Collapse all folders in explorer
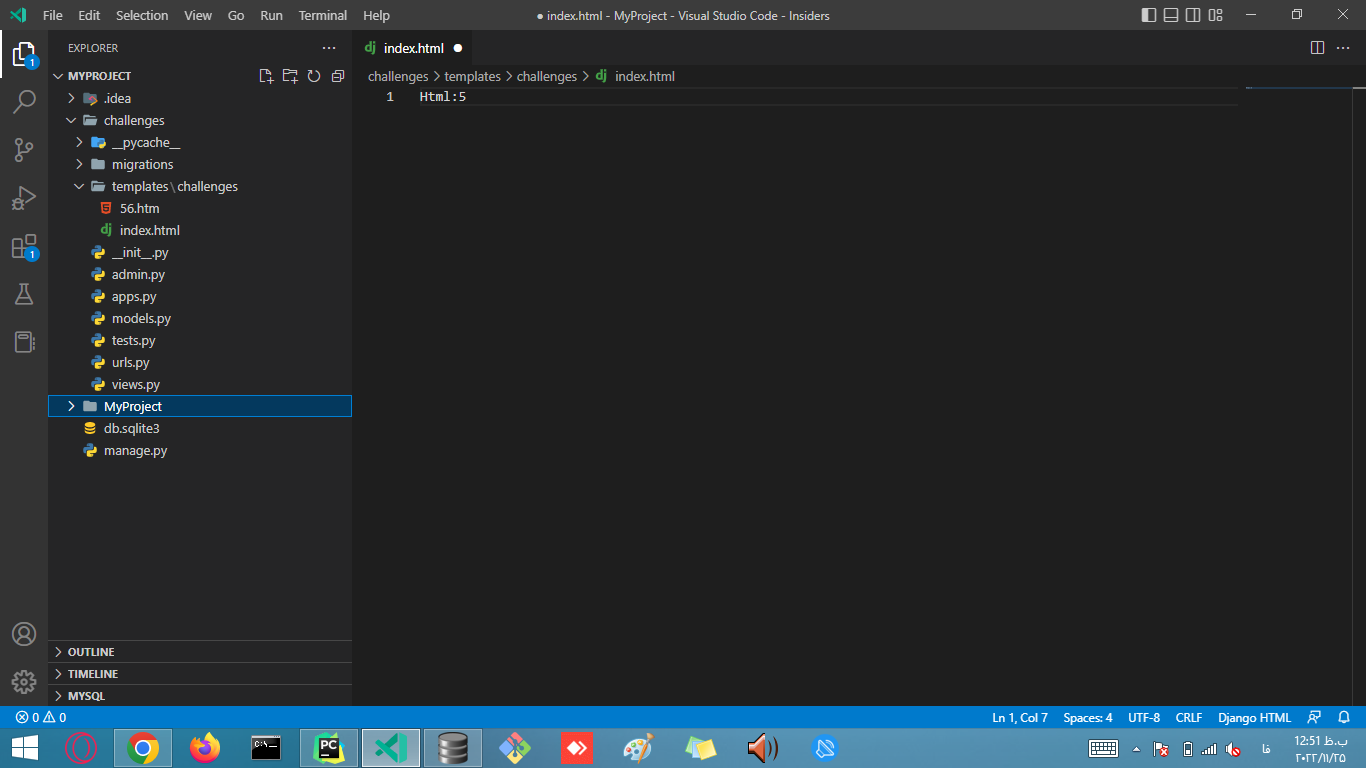 pyautogui.click(x=338, y=76)
